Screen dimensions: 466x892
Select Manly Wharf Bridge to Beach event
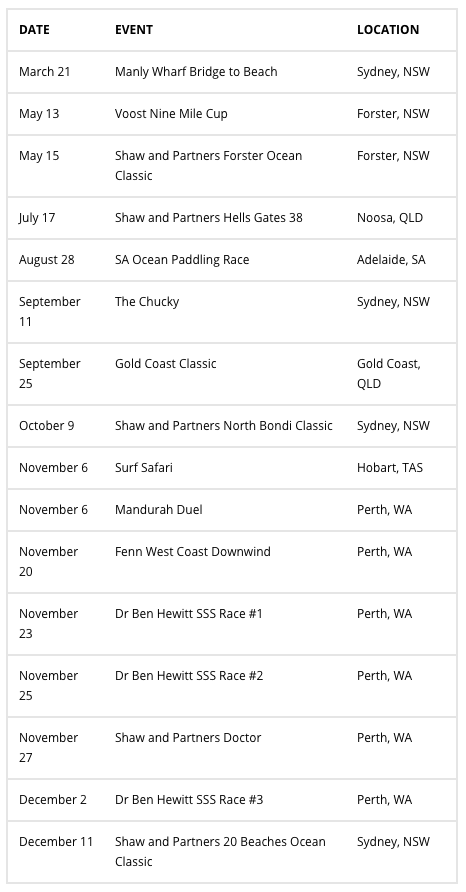tap(196, 72)
